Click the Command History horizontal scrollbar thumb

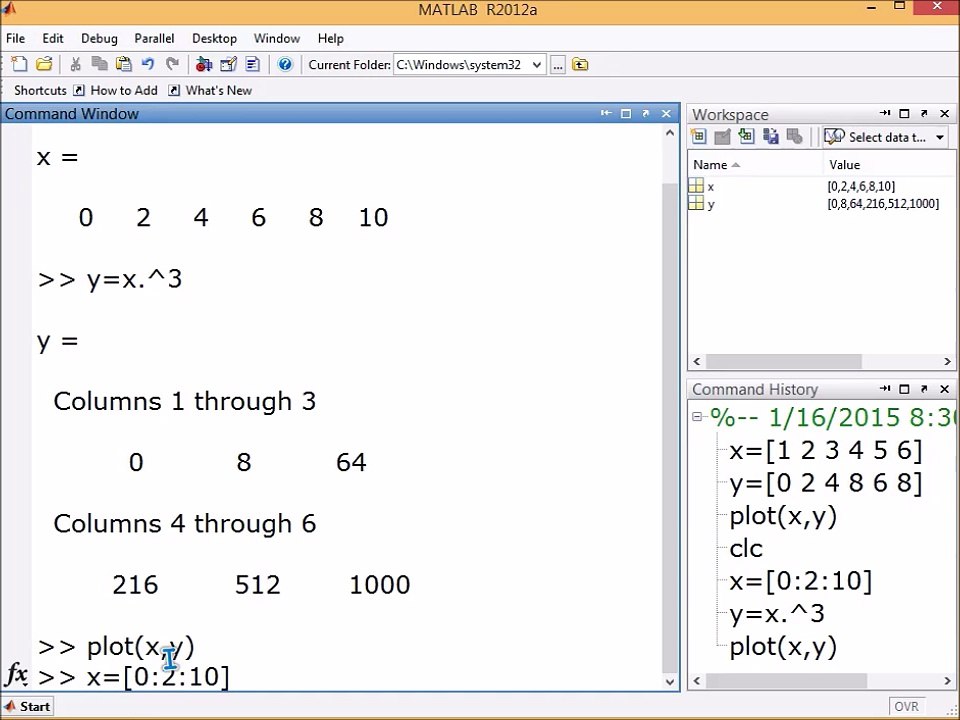[786, 680]
